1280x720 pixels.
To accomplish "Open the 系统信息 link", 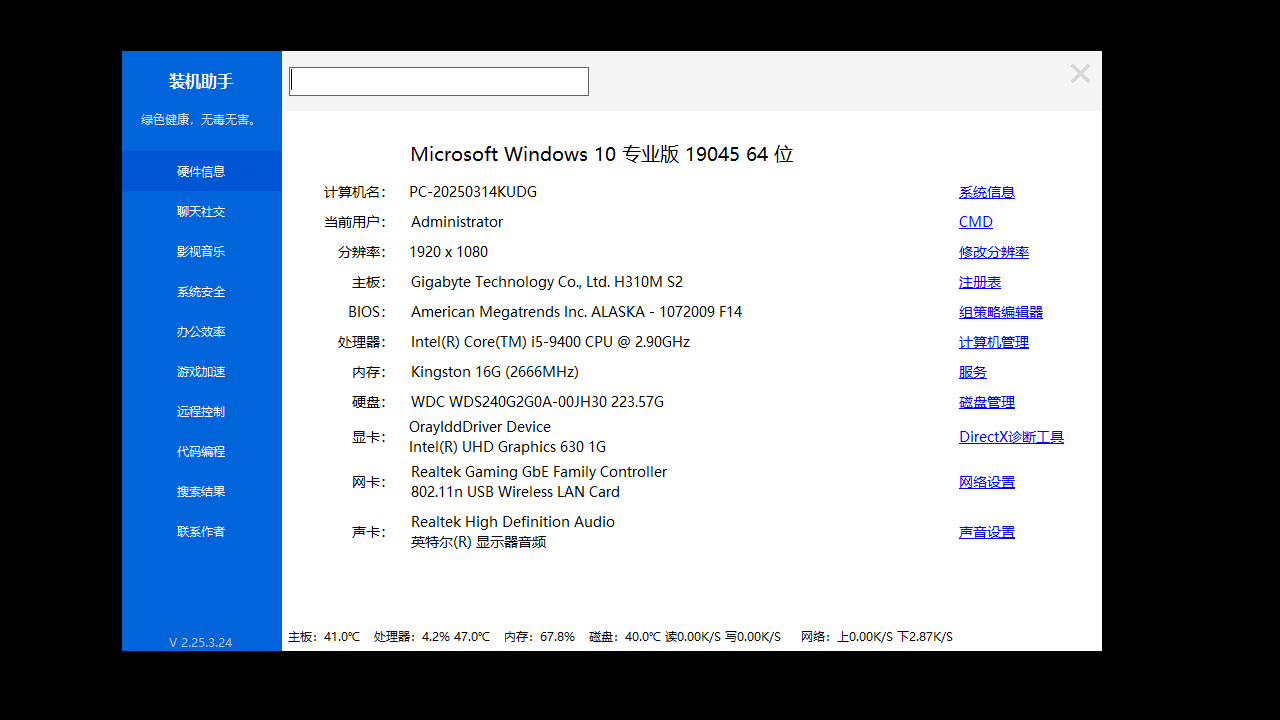I will pyautogui.click(x=987, y=192).
